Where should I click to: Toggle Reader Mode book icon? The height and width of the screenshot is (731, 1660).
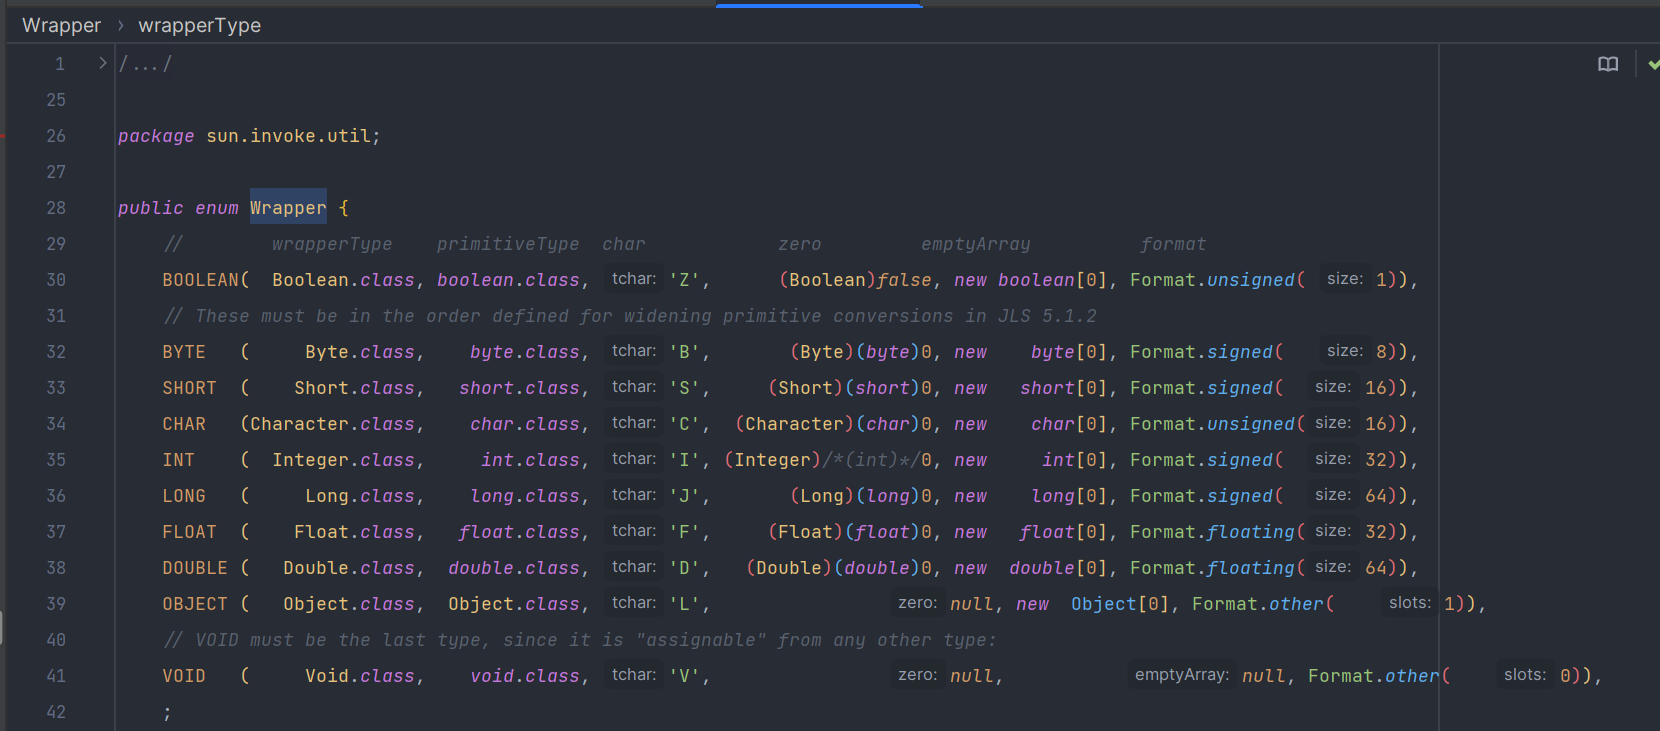(x=1607, y=64)
